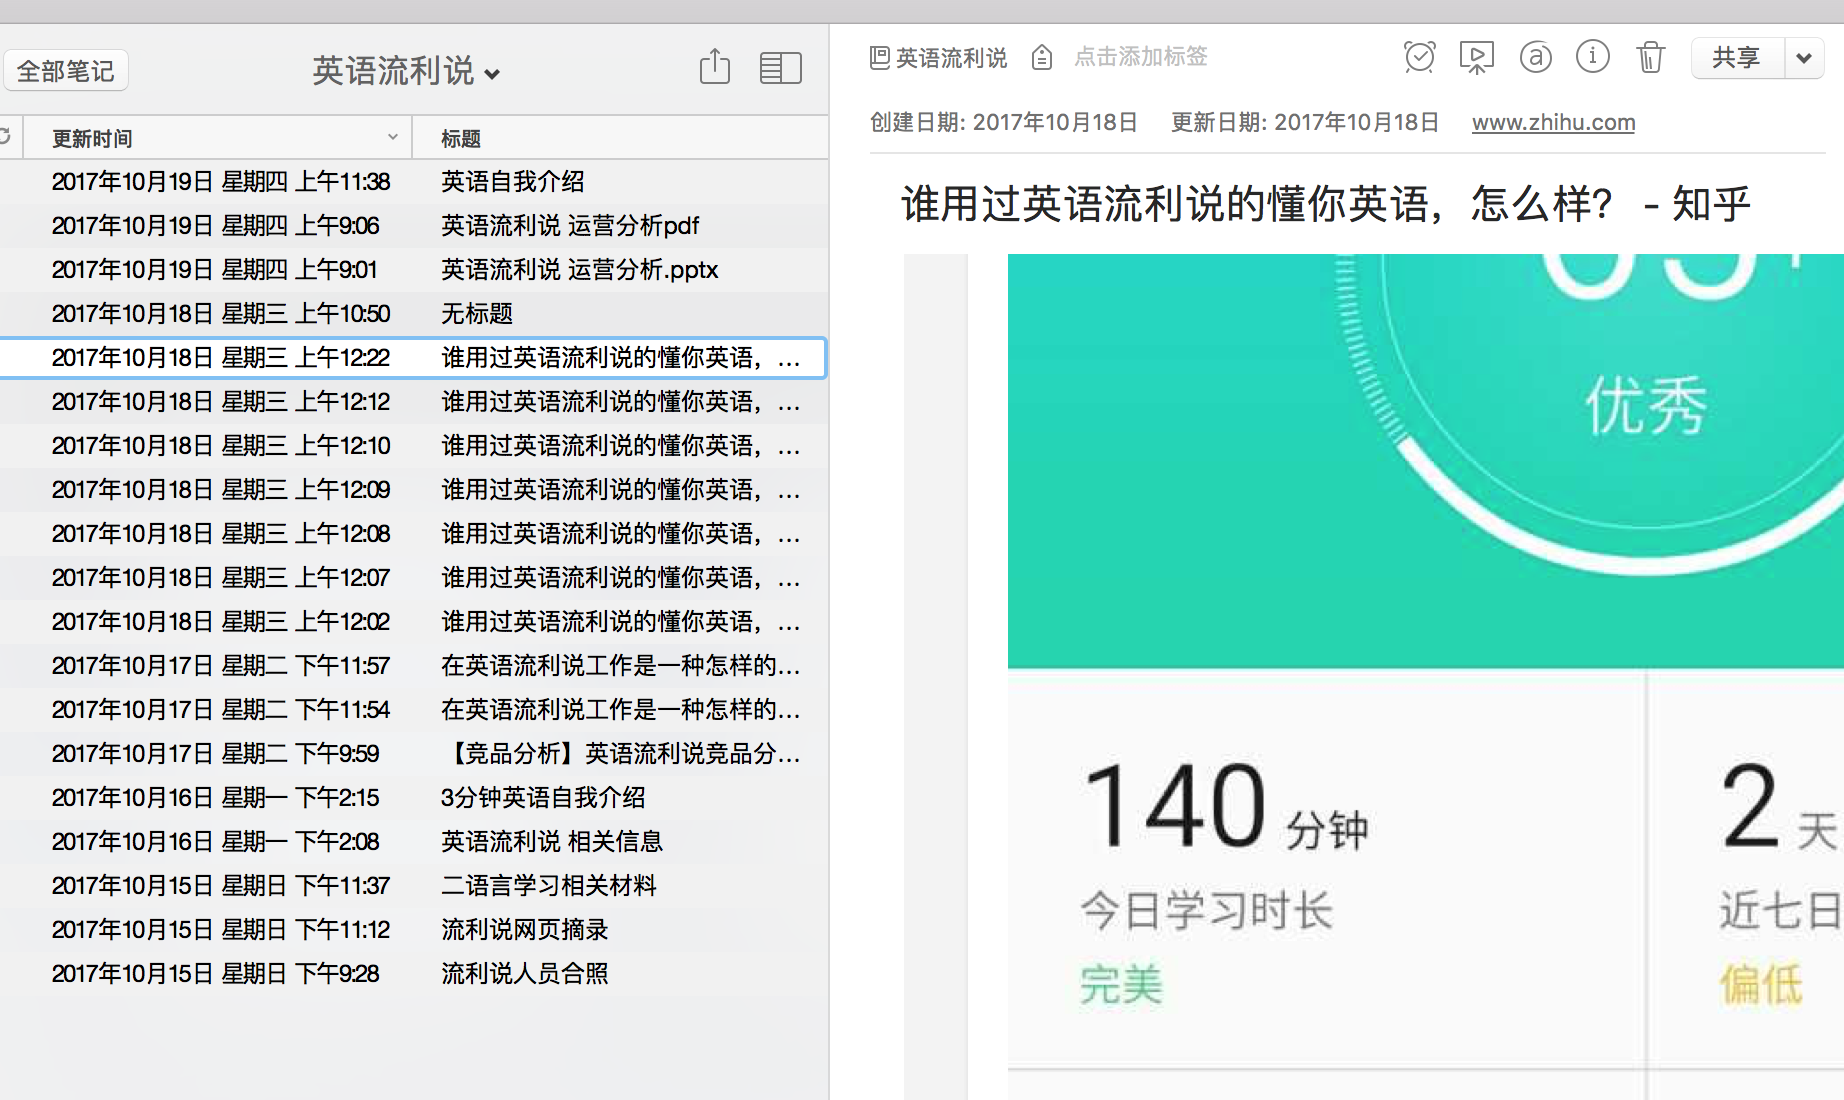Click the 创建日期: 2017年10月18日 text
Screen dimensions: 1844x1100
[1004, 122]
